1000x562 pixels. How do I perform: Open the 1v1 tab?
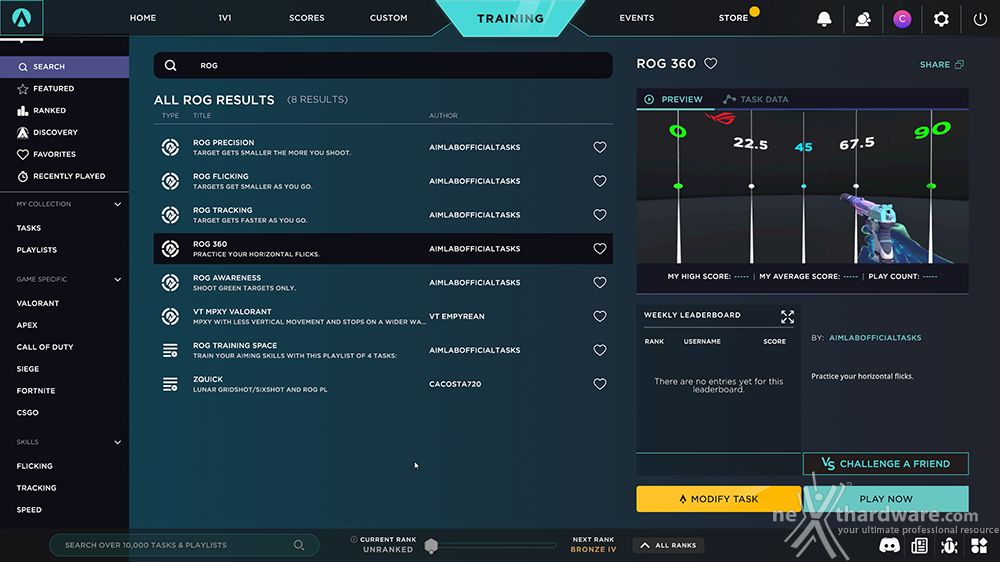coord(224,18)
